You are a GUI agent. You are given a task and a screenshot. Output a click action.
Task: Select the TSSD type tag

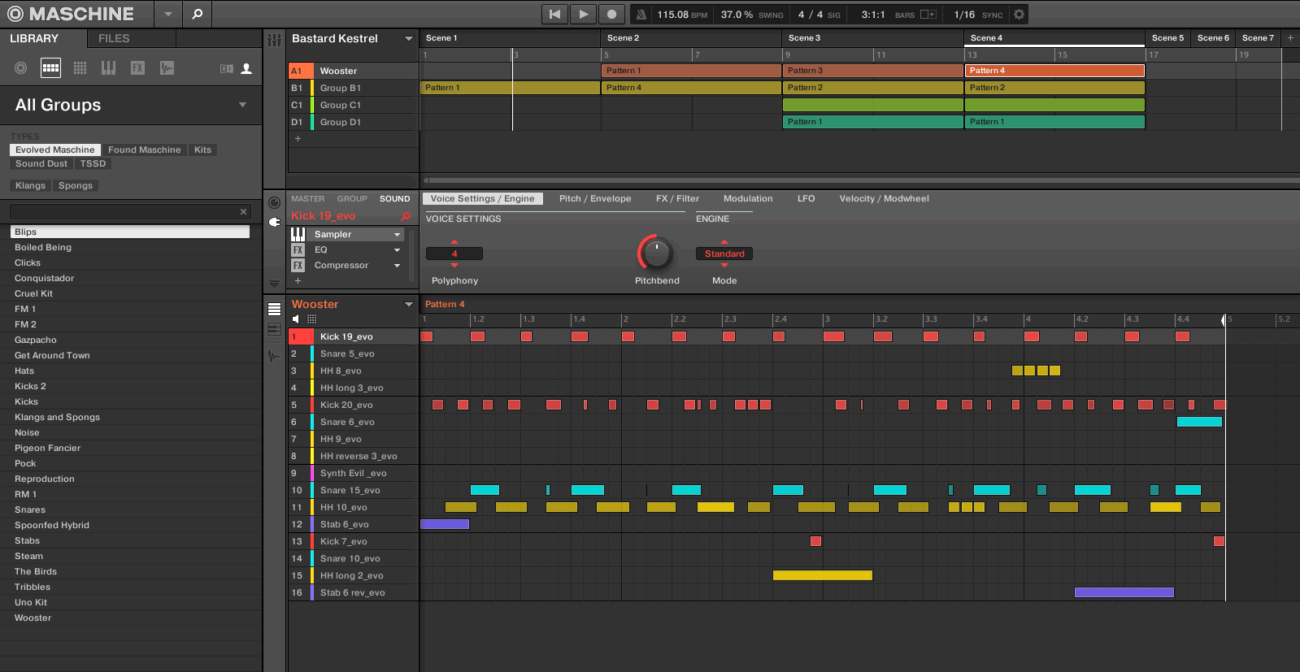click(x=93, y=164)
